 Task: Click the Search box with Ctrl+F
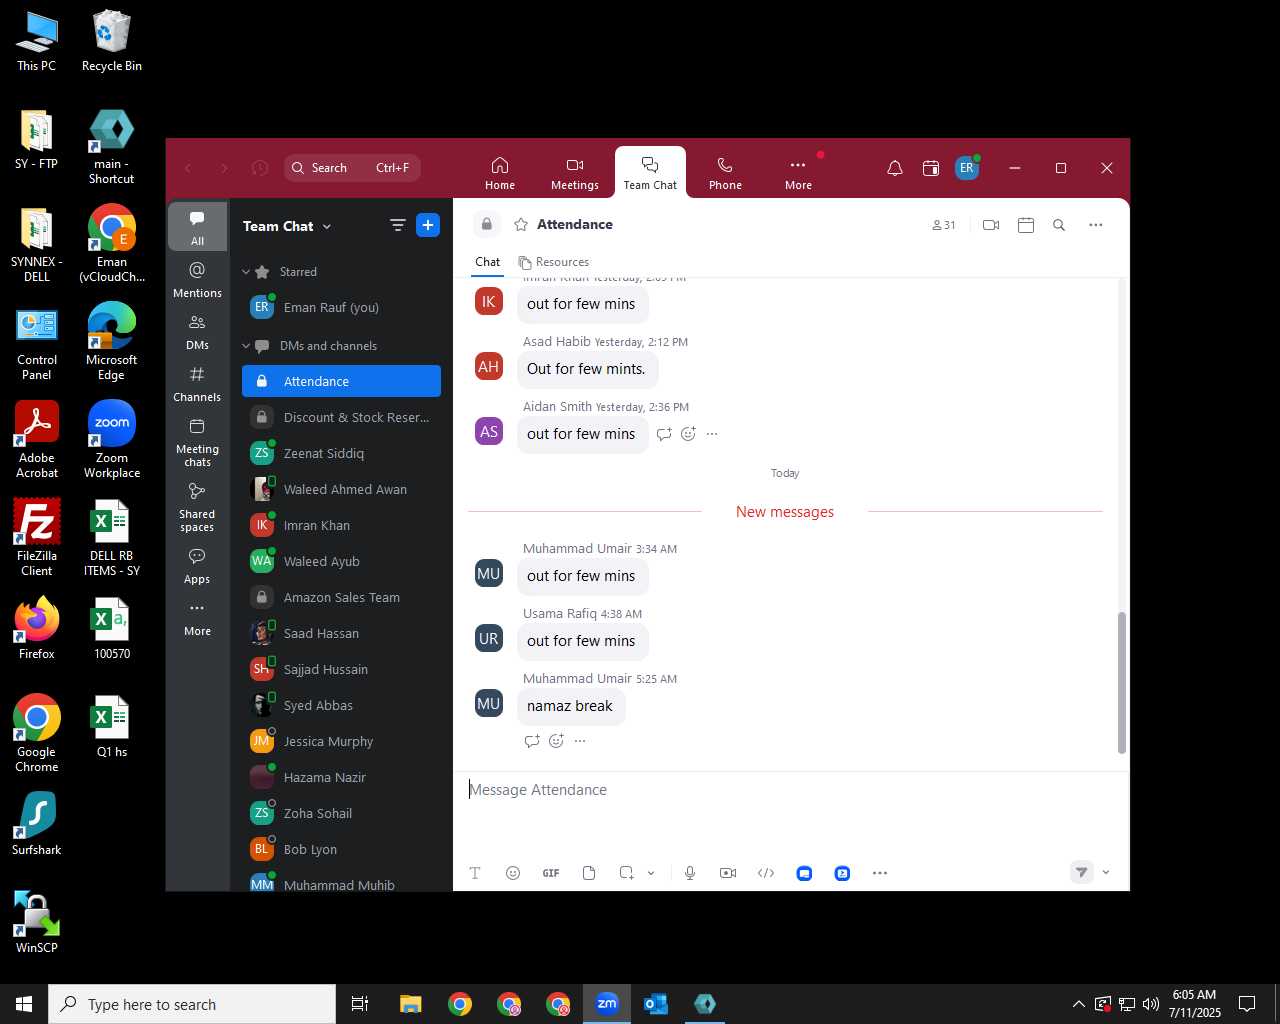pyautogui.click(x=352, y=168)
